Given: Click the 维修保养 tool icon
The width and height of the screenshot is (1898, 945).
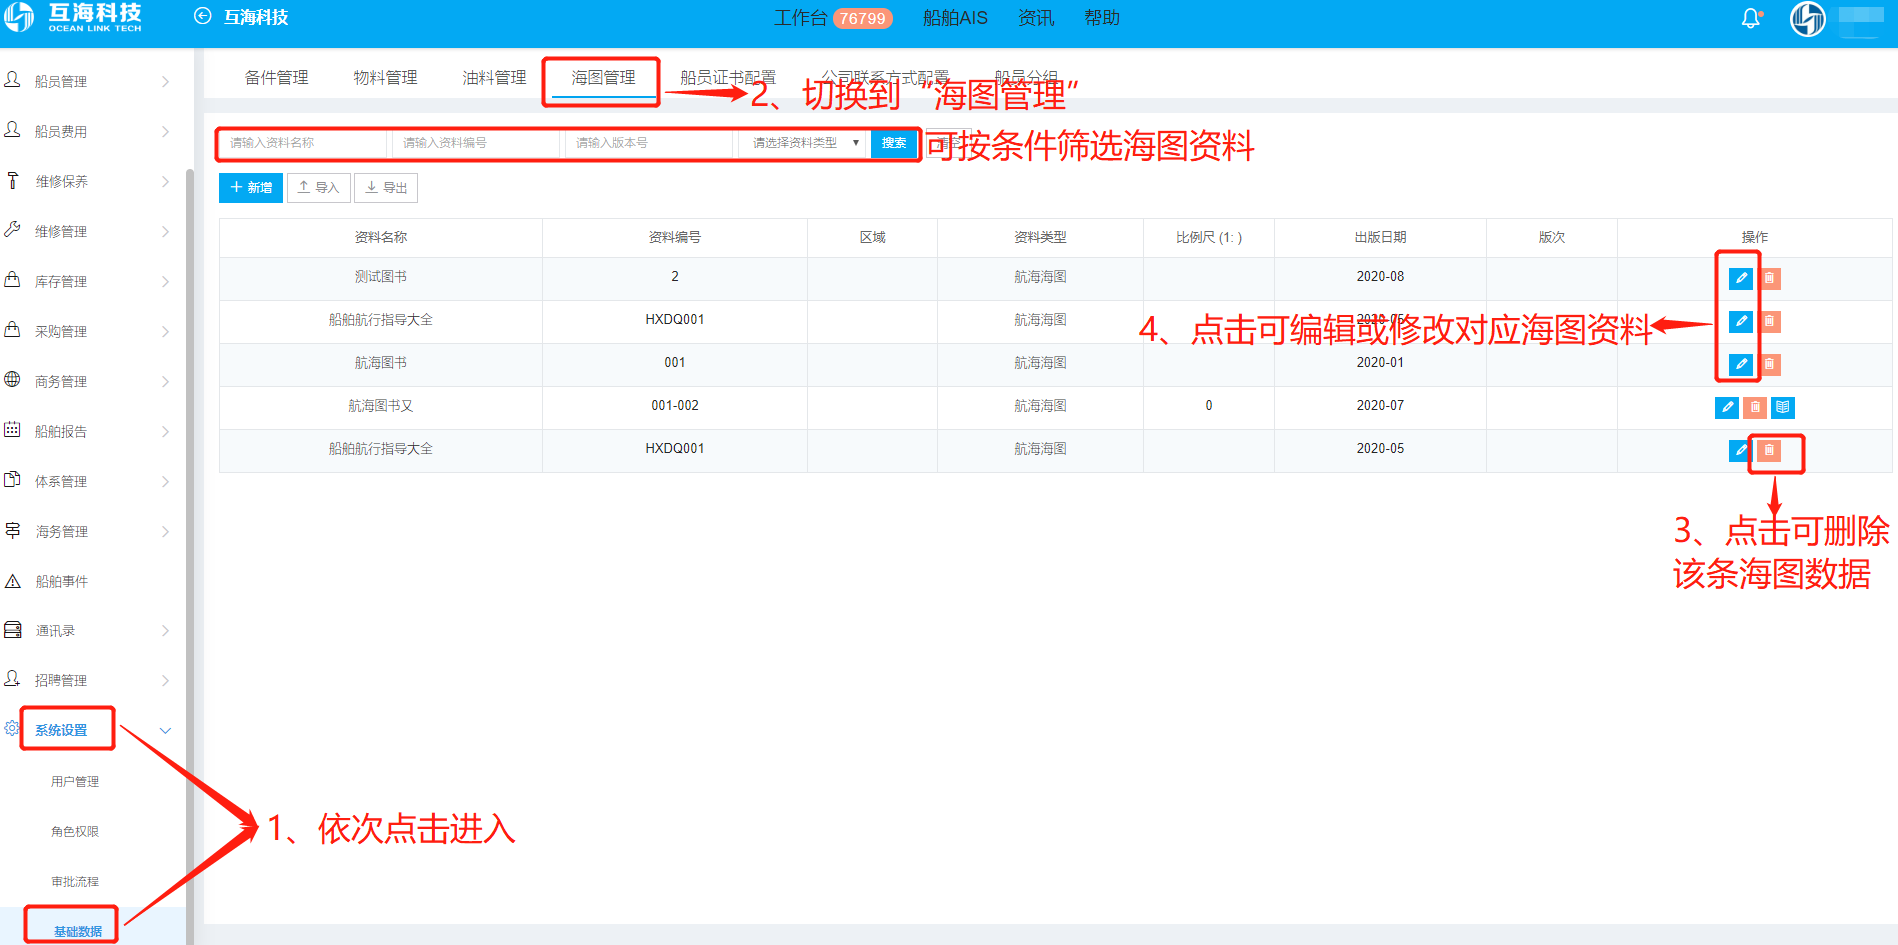Looking at the screenshot, I should point(13,180).
